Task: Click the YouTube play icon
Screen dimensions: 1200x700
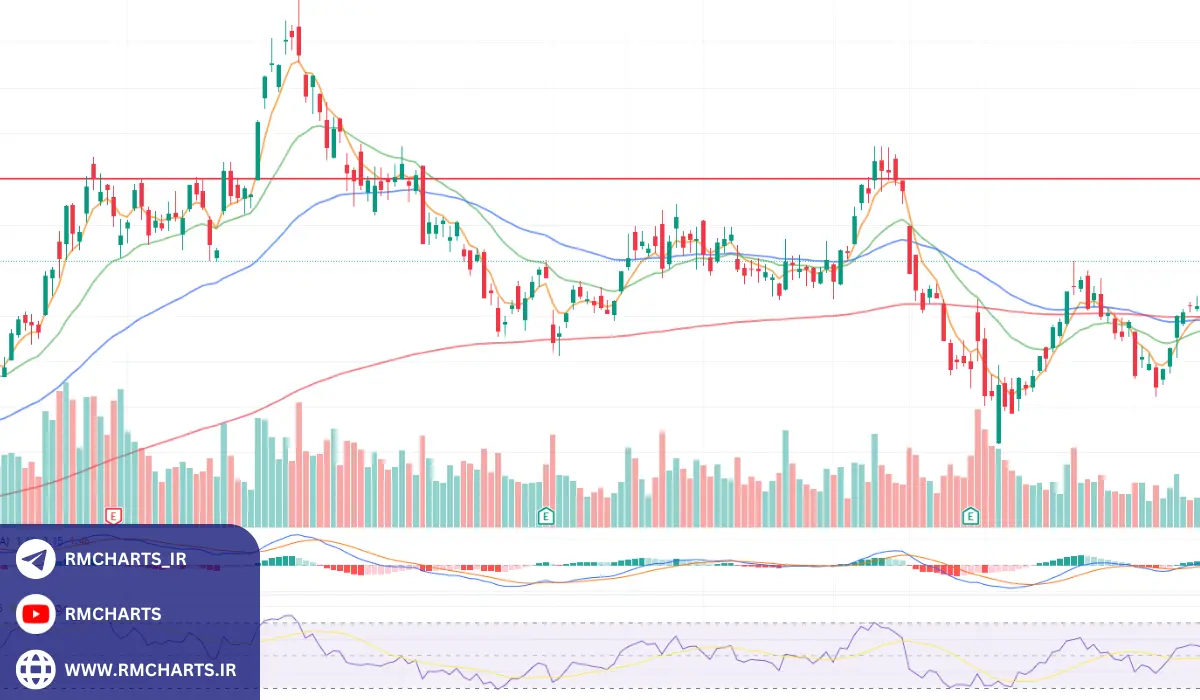Action: tap(36, 614)
